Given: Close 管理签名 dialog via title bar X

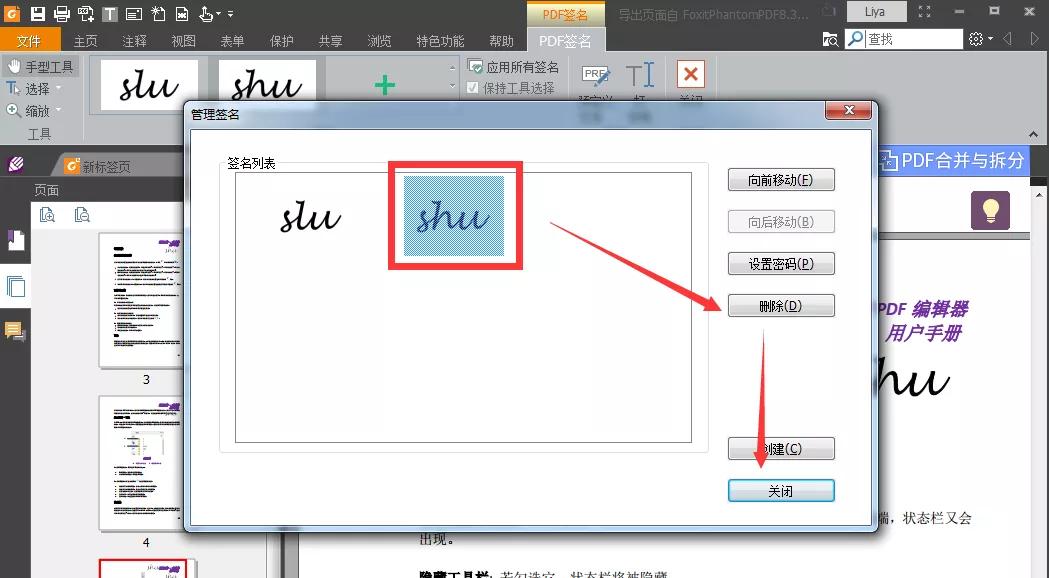Looking at the screenshot, I should pyautogui.click(x=849, y=110).
